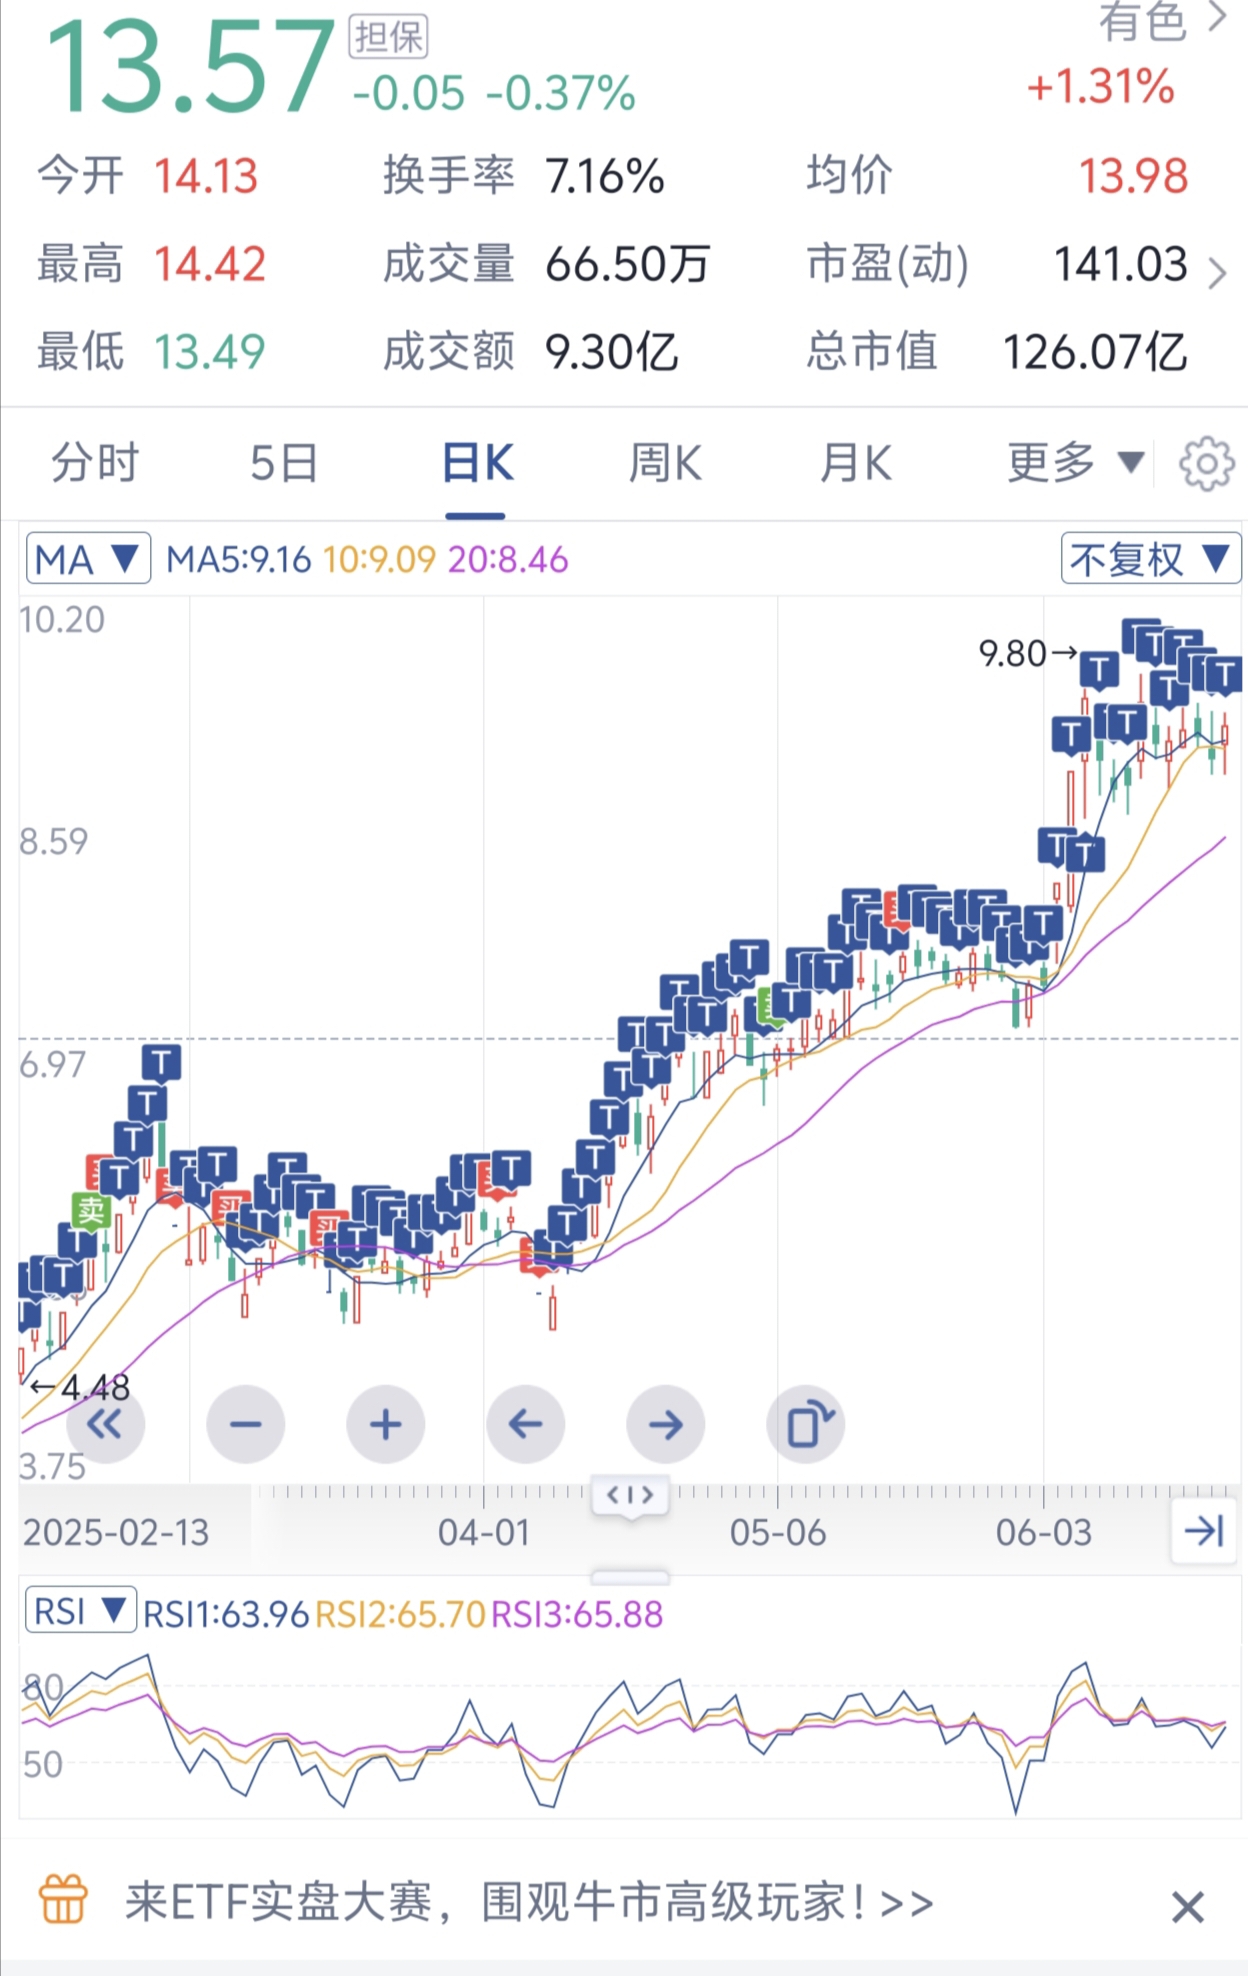Switch to the 周K tab
The width and height of the screenshot is (1248, 1976).
pos(665,464)
